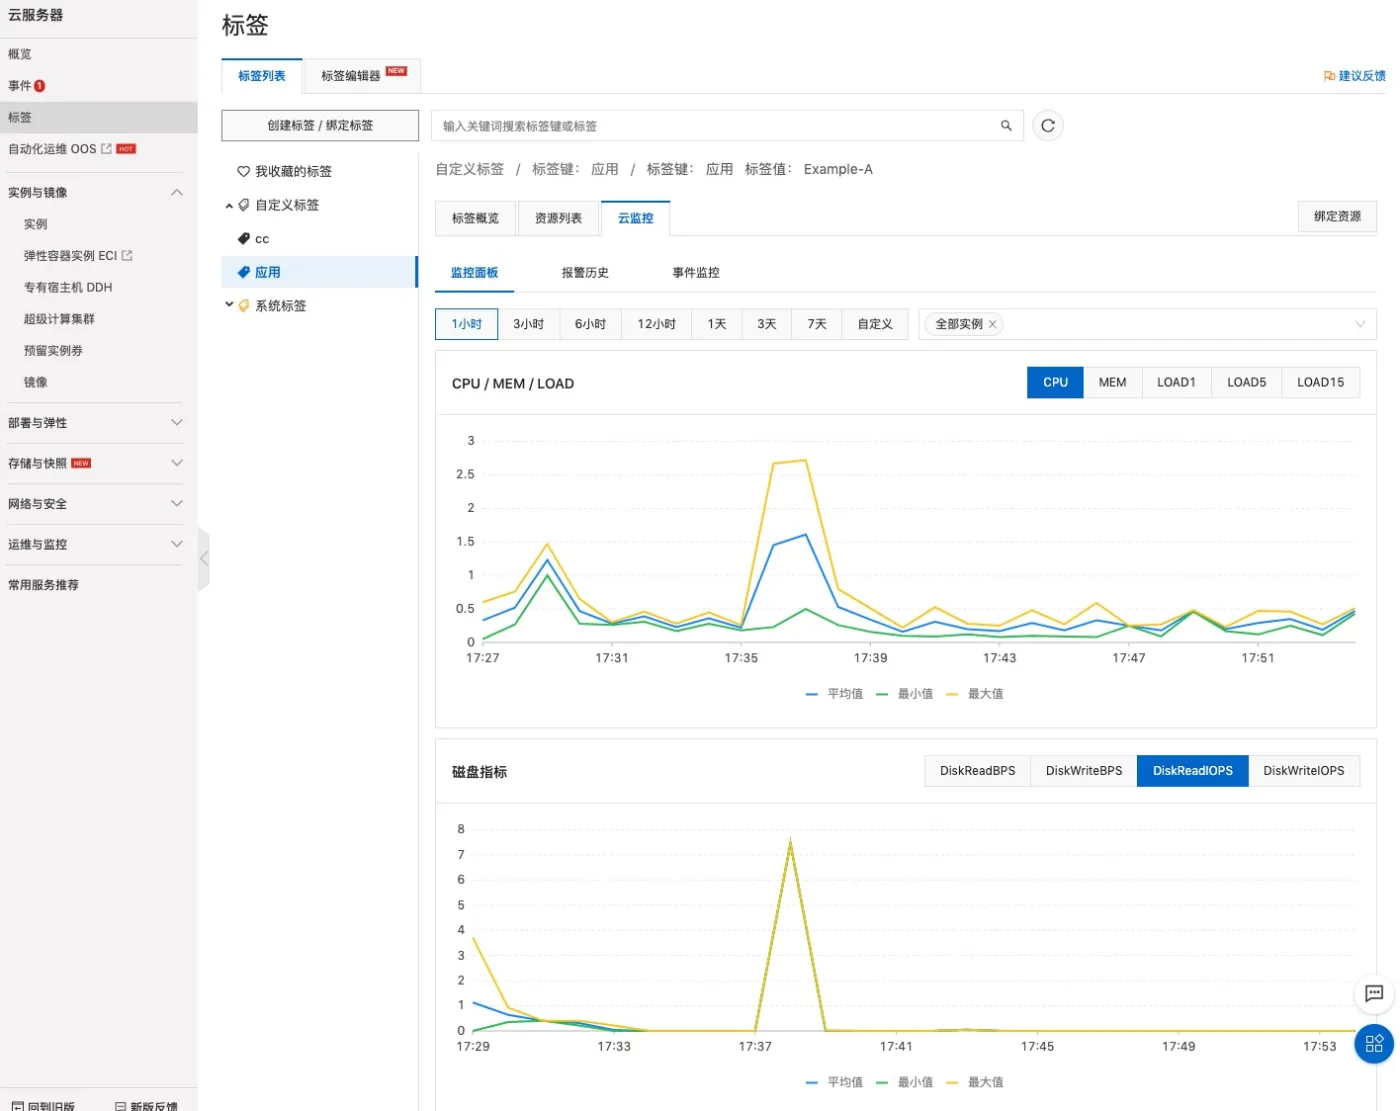Open 常用服务推荐 in sidebar
1400x1111 pixels.
click(43, 585)
